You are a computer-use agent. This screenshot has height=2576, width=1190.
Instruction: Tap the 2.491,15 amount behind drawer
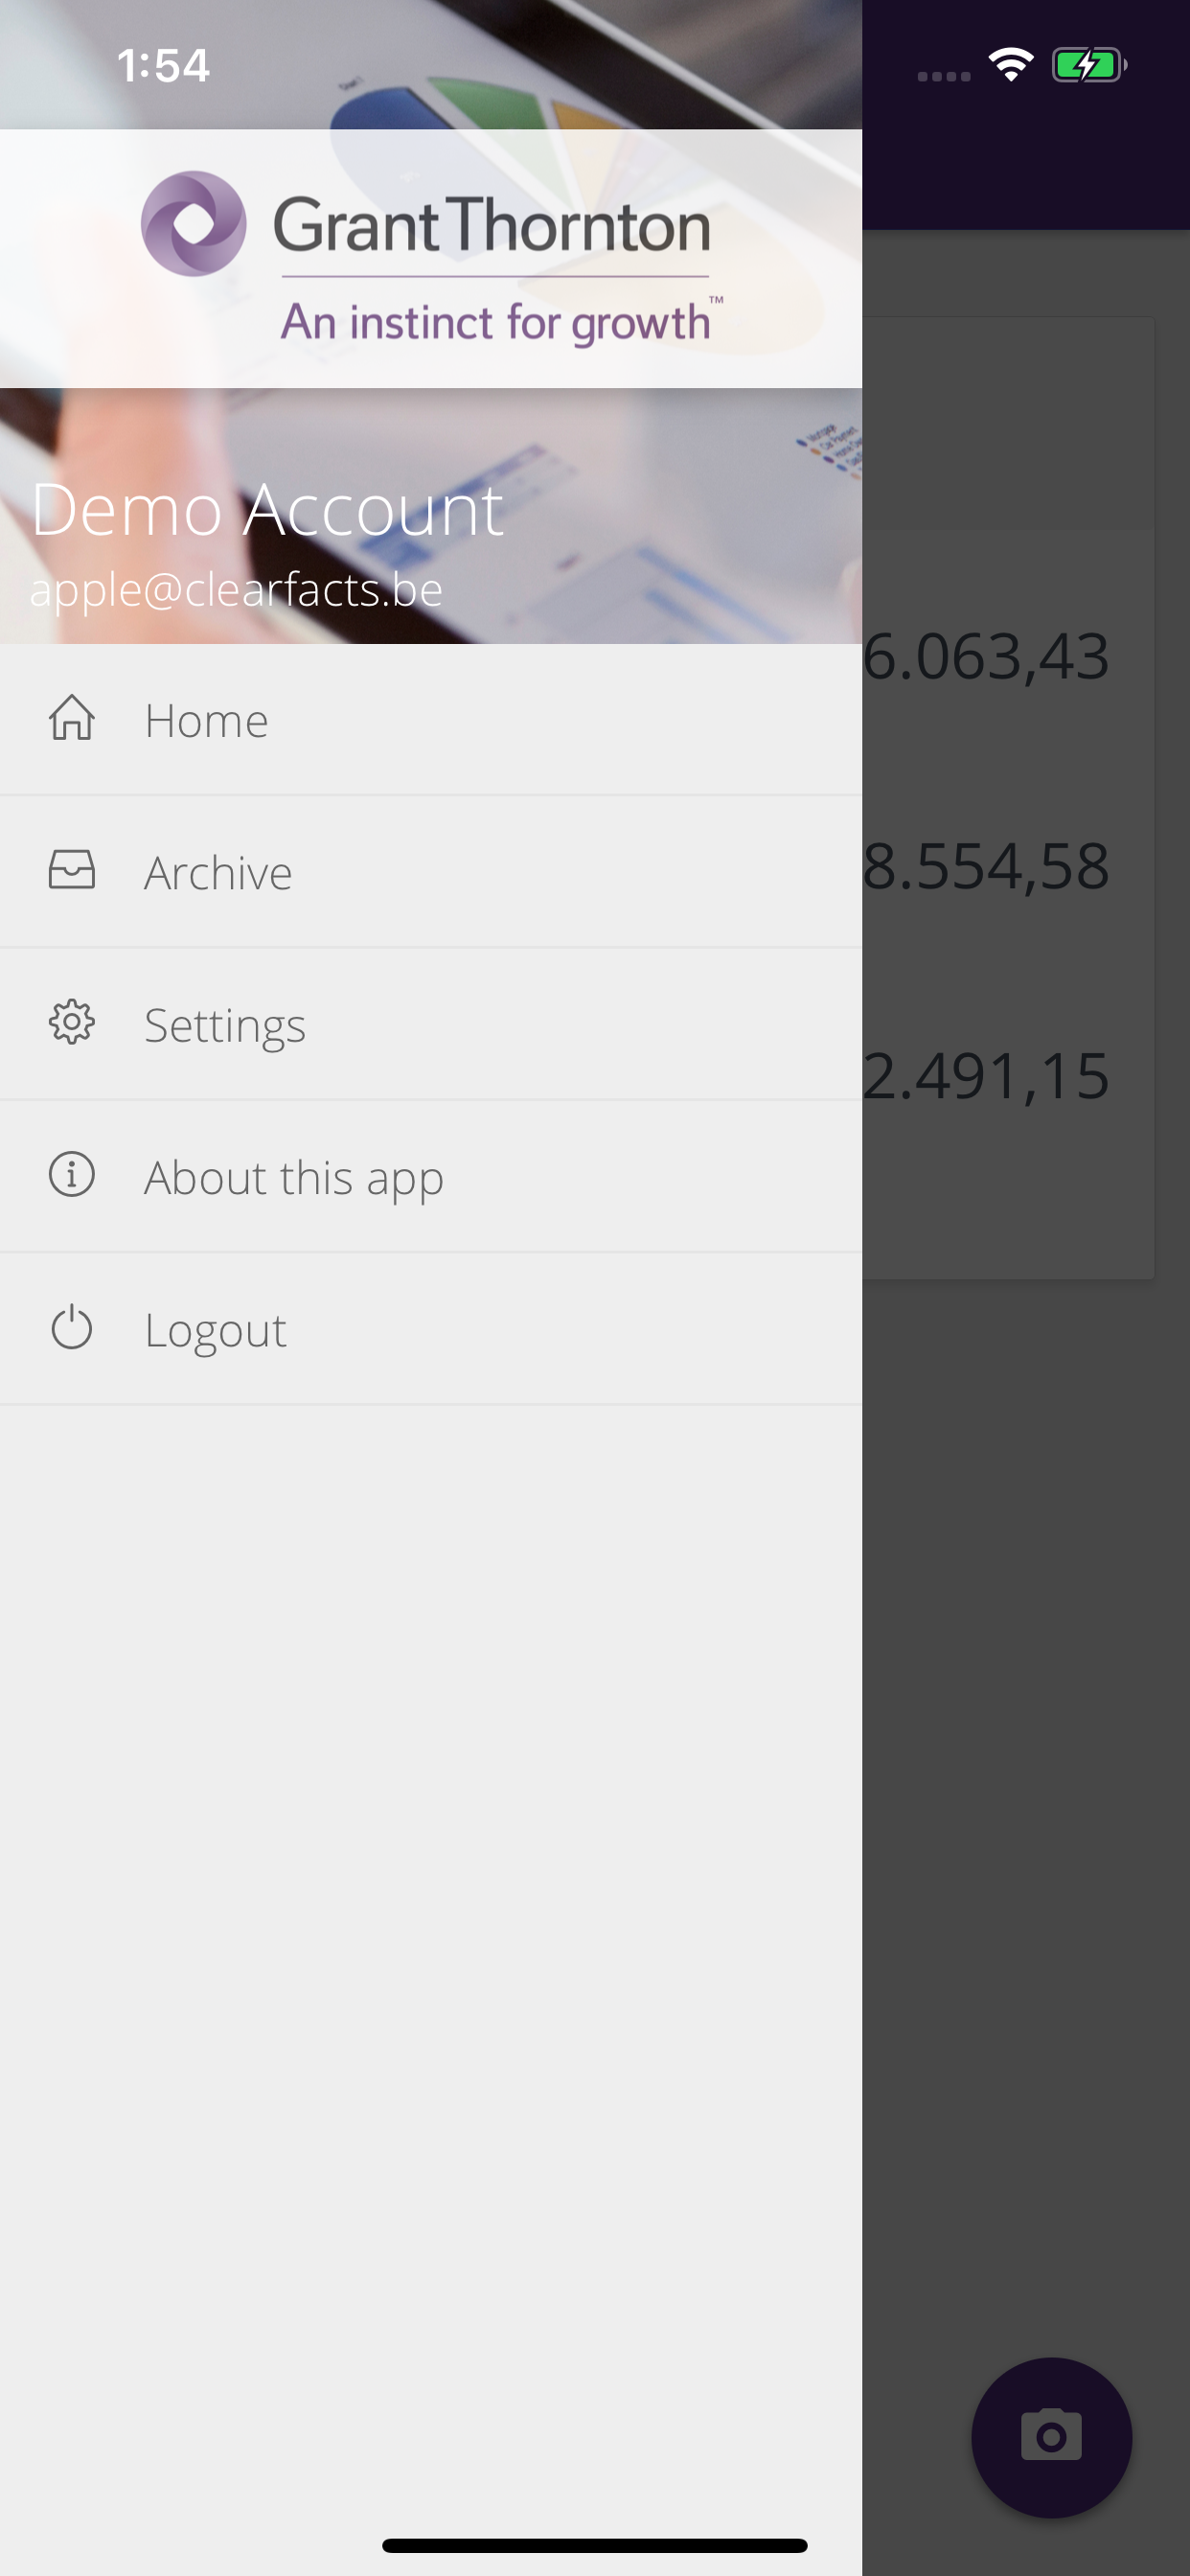click(986, 1076)
